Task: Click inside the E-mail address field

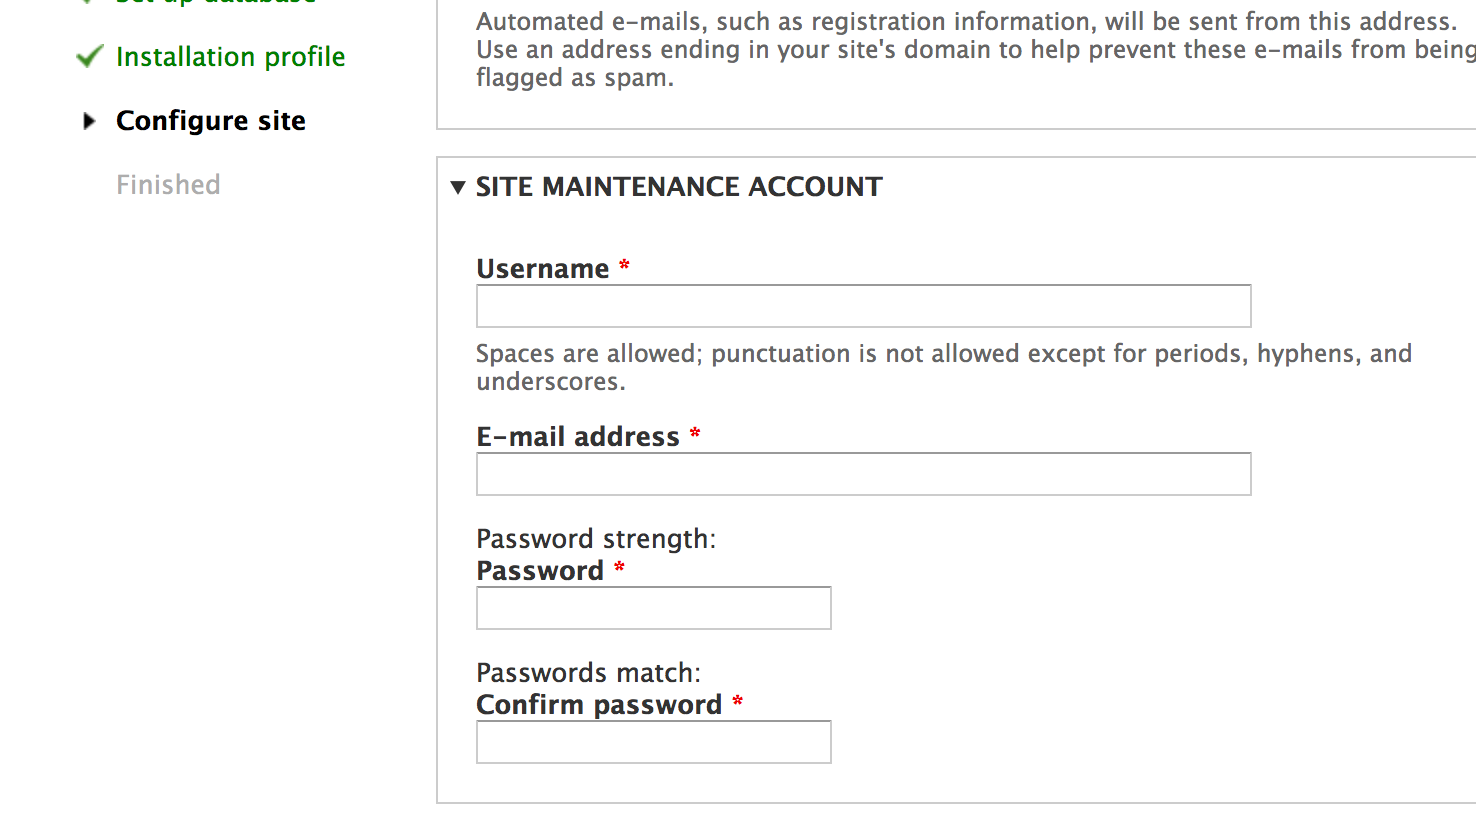Action: pyautogui.click(x=863, y=473)
